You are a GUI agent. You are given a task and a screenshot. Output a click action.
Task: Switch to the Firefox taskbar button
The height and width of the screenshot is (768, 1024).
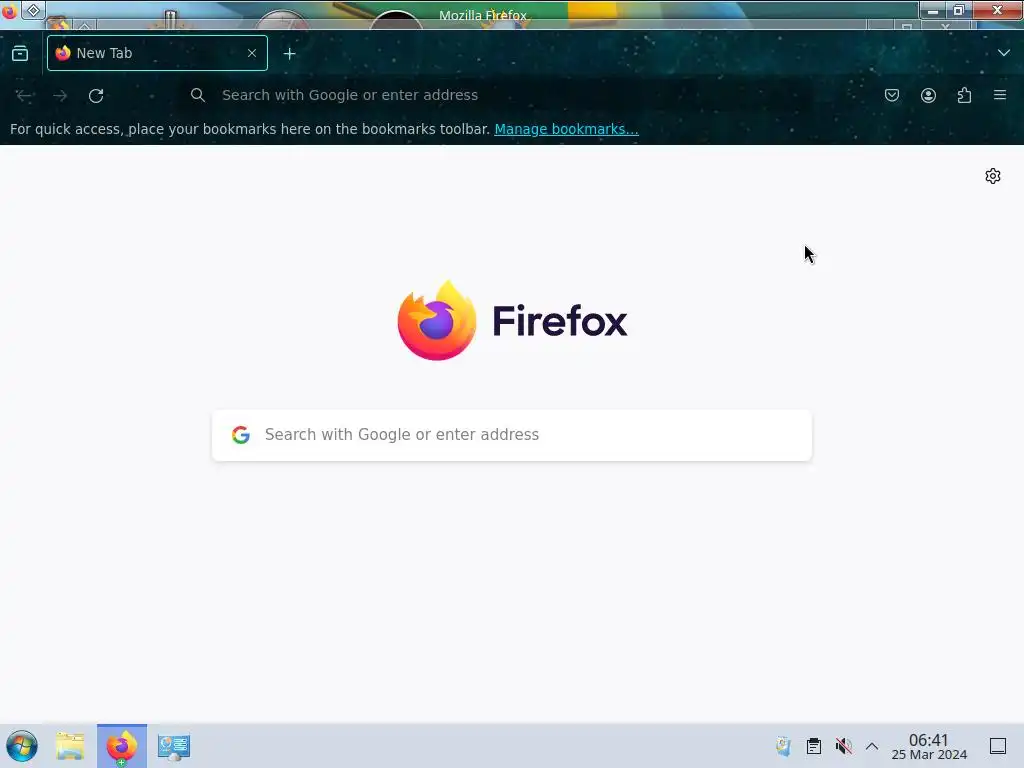(122, 746)
